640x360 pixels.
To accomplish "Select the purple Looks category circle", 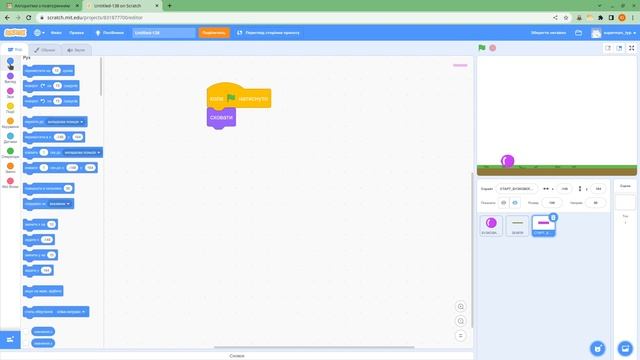I will [x=10, y=76].
